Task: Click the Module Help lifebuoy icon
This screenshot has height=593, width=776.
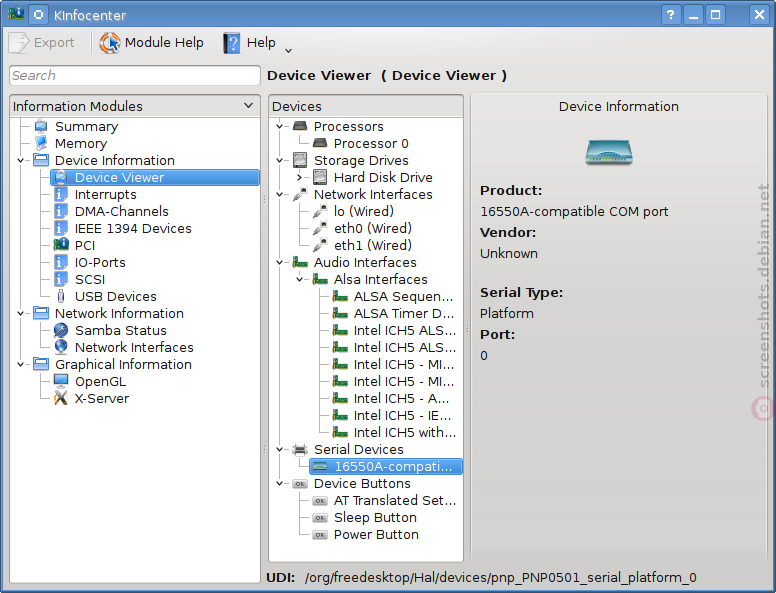Action: 110,43
